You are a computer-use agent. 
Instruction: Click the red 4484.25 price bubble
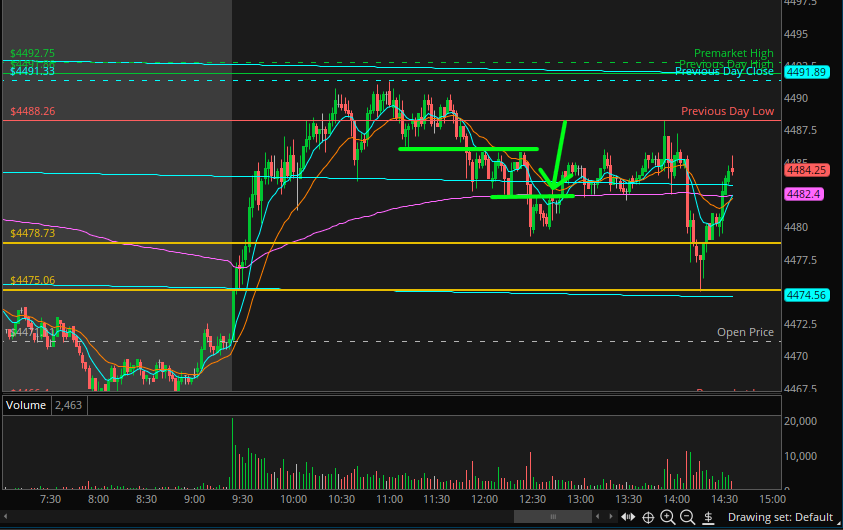point(804,170)
